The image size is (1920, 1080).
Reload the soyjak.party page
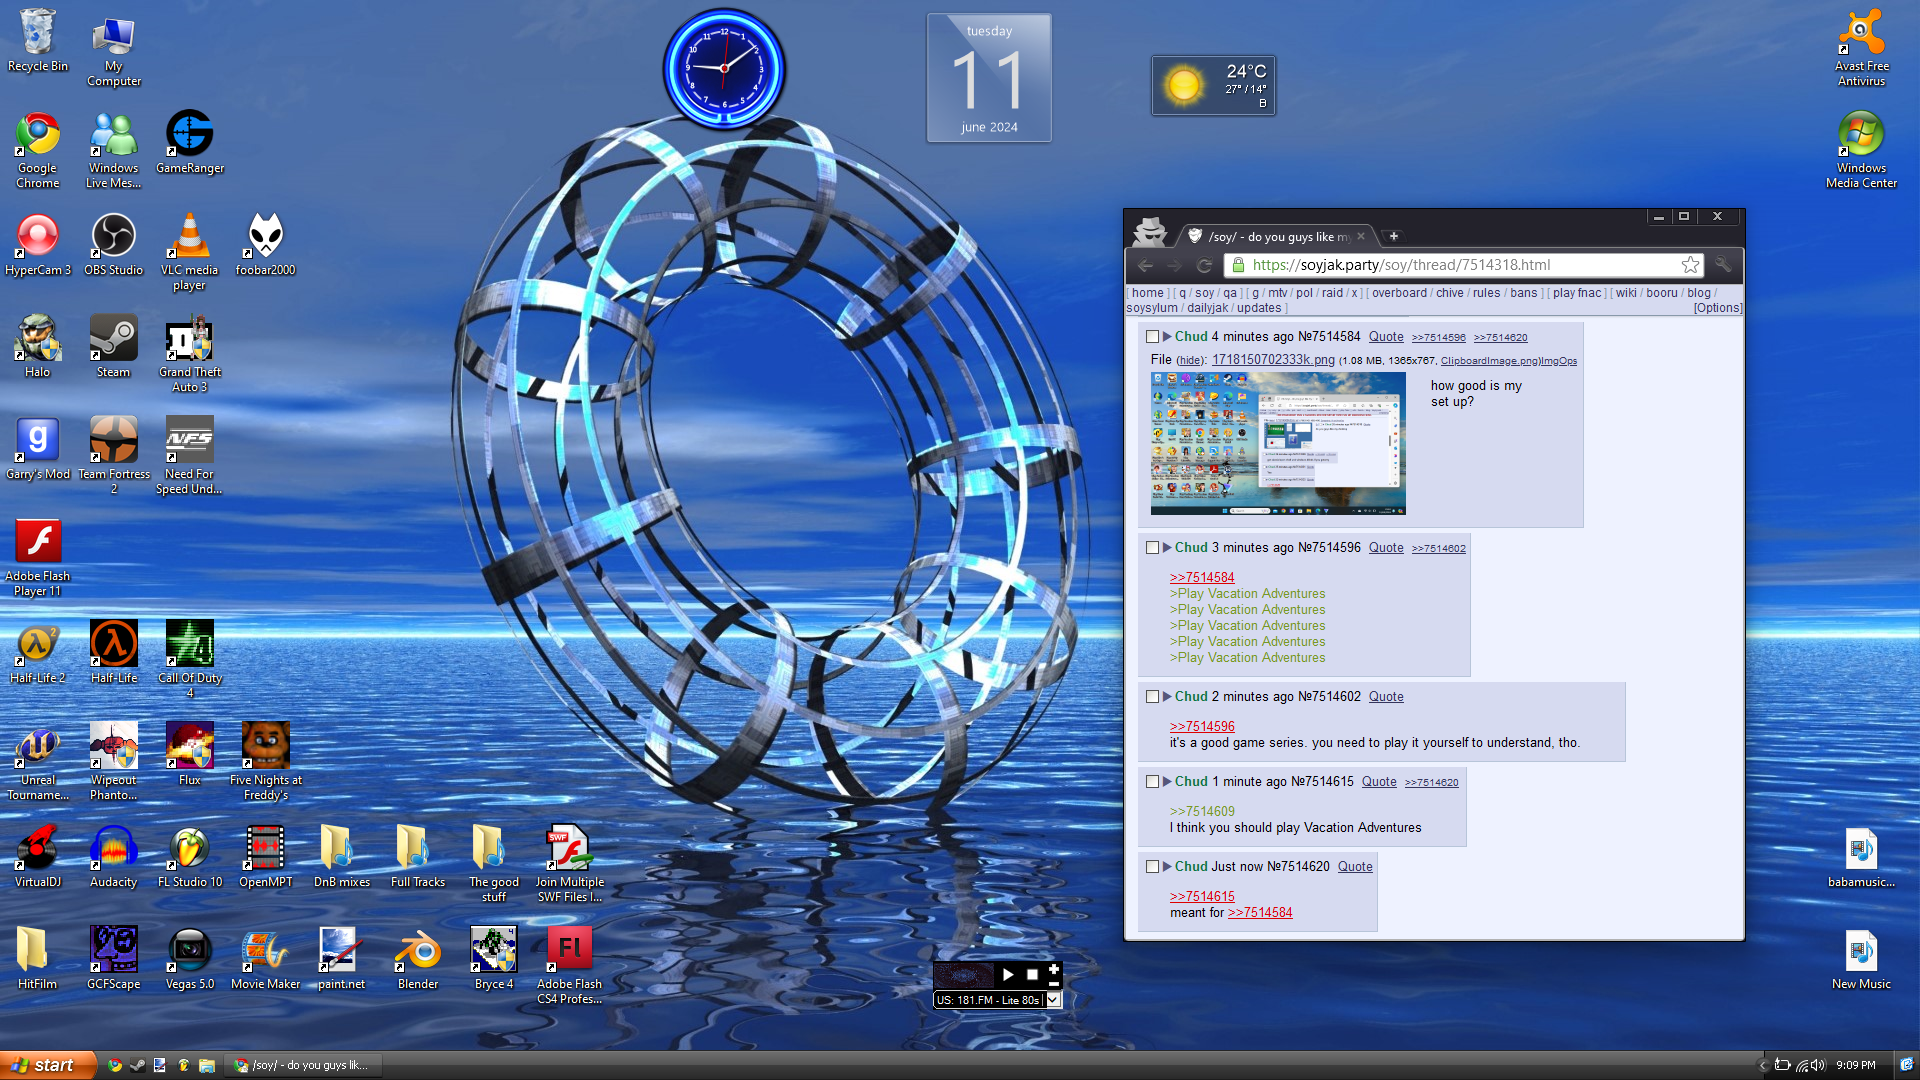tap(1204, 265)
